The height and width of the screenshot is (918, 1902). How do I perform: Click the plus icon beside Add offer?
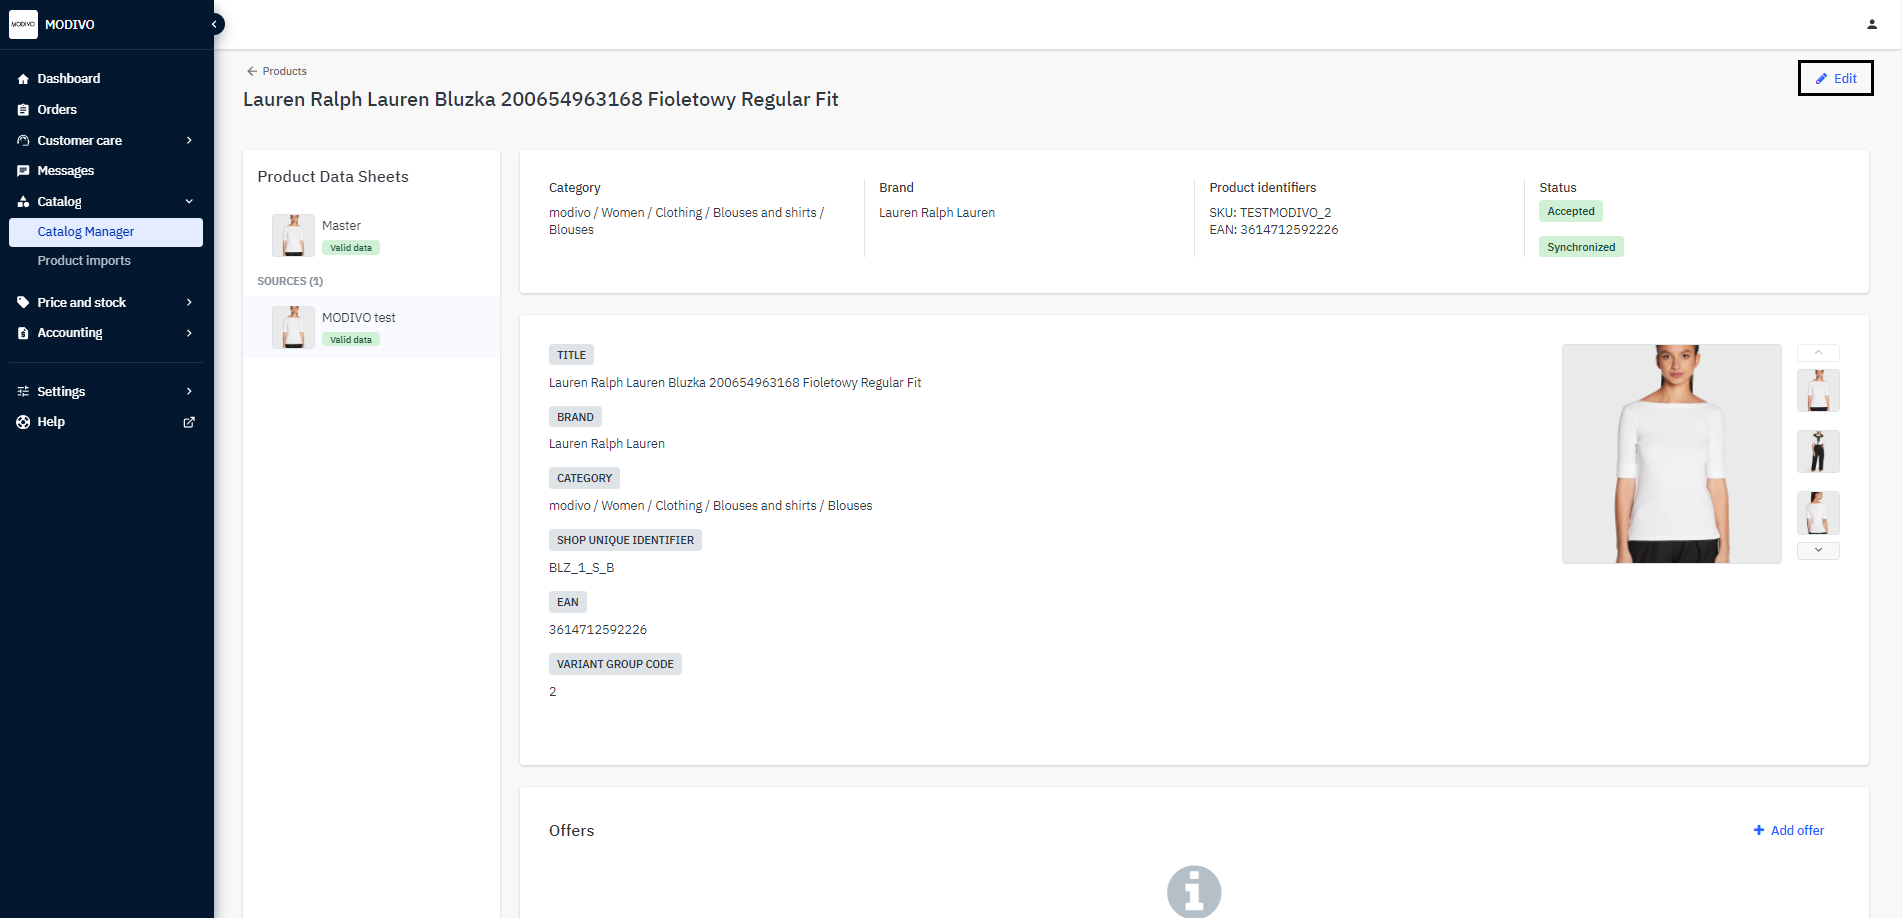point(1759,830)
